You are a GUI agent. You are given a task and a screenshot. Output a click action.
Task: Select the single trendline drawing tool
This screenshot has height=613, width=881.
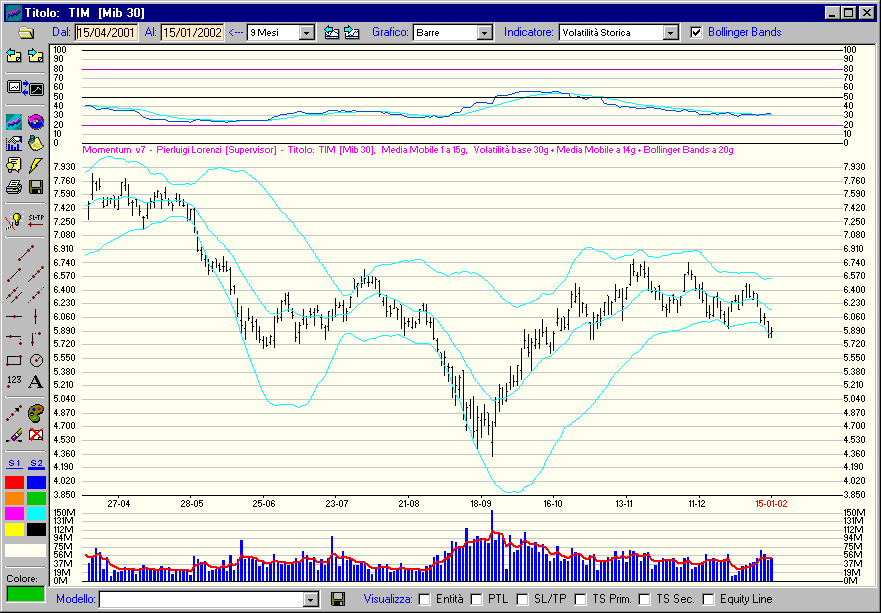[25, 253]
